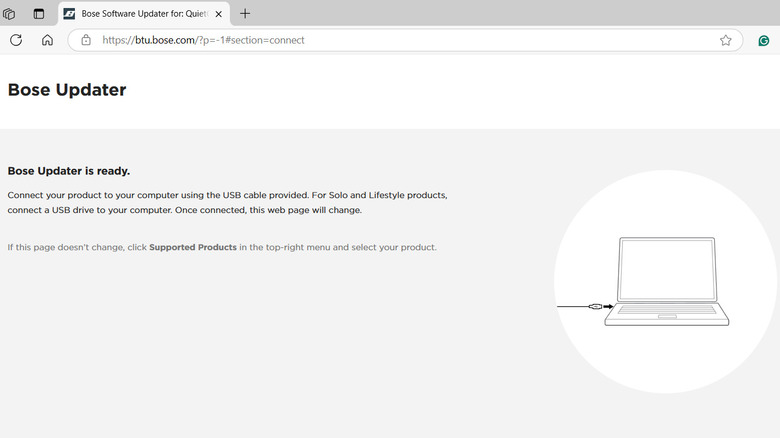Open the browser Workspaces icon
The width and height of the screenshot is (780, 438).
[x=9, y=14]
